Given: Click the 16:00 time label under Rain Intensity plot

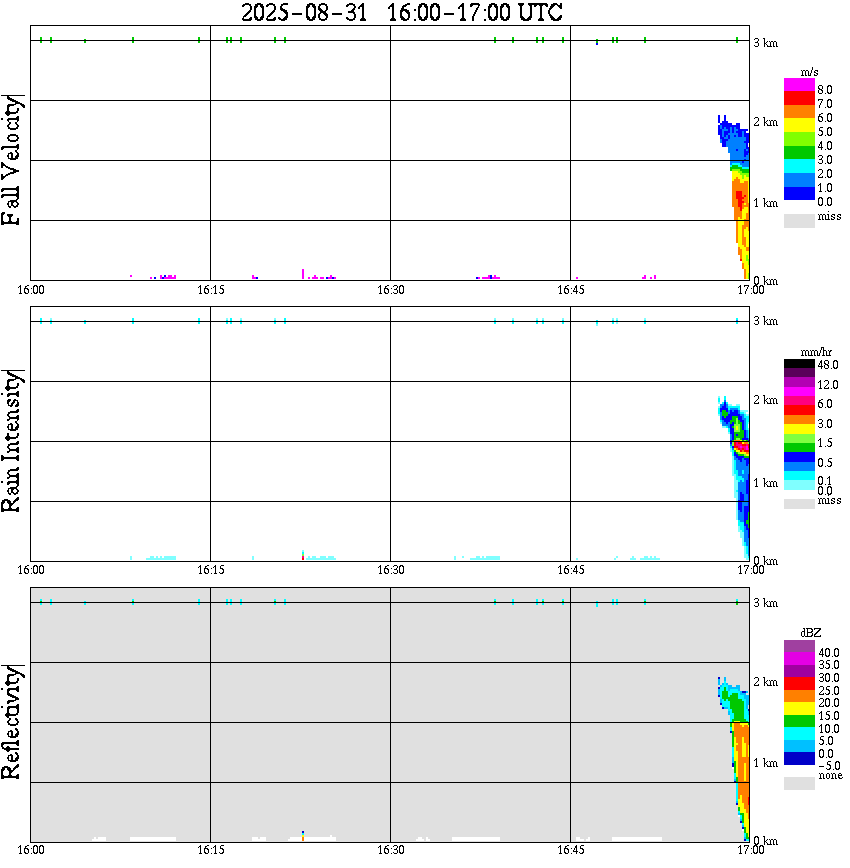Looking at the screenshot, I should pyautogui.click(x=31, y=570).
